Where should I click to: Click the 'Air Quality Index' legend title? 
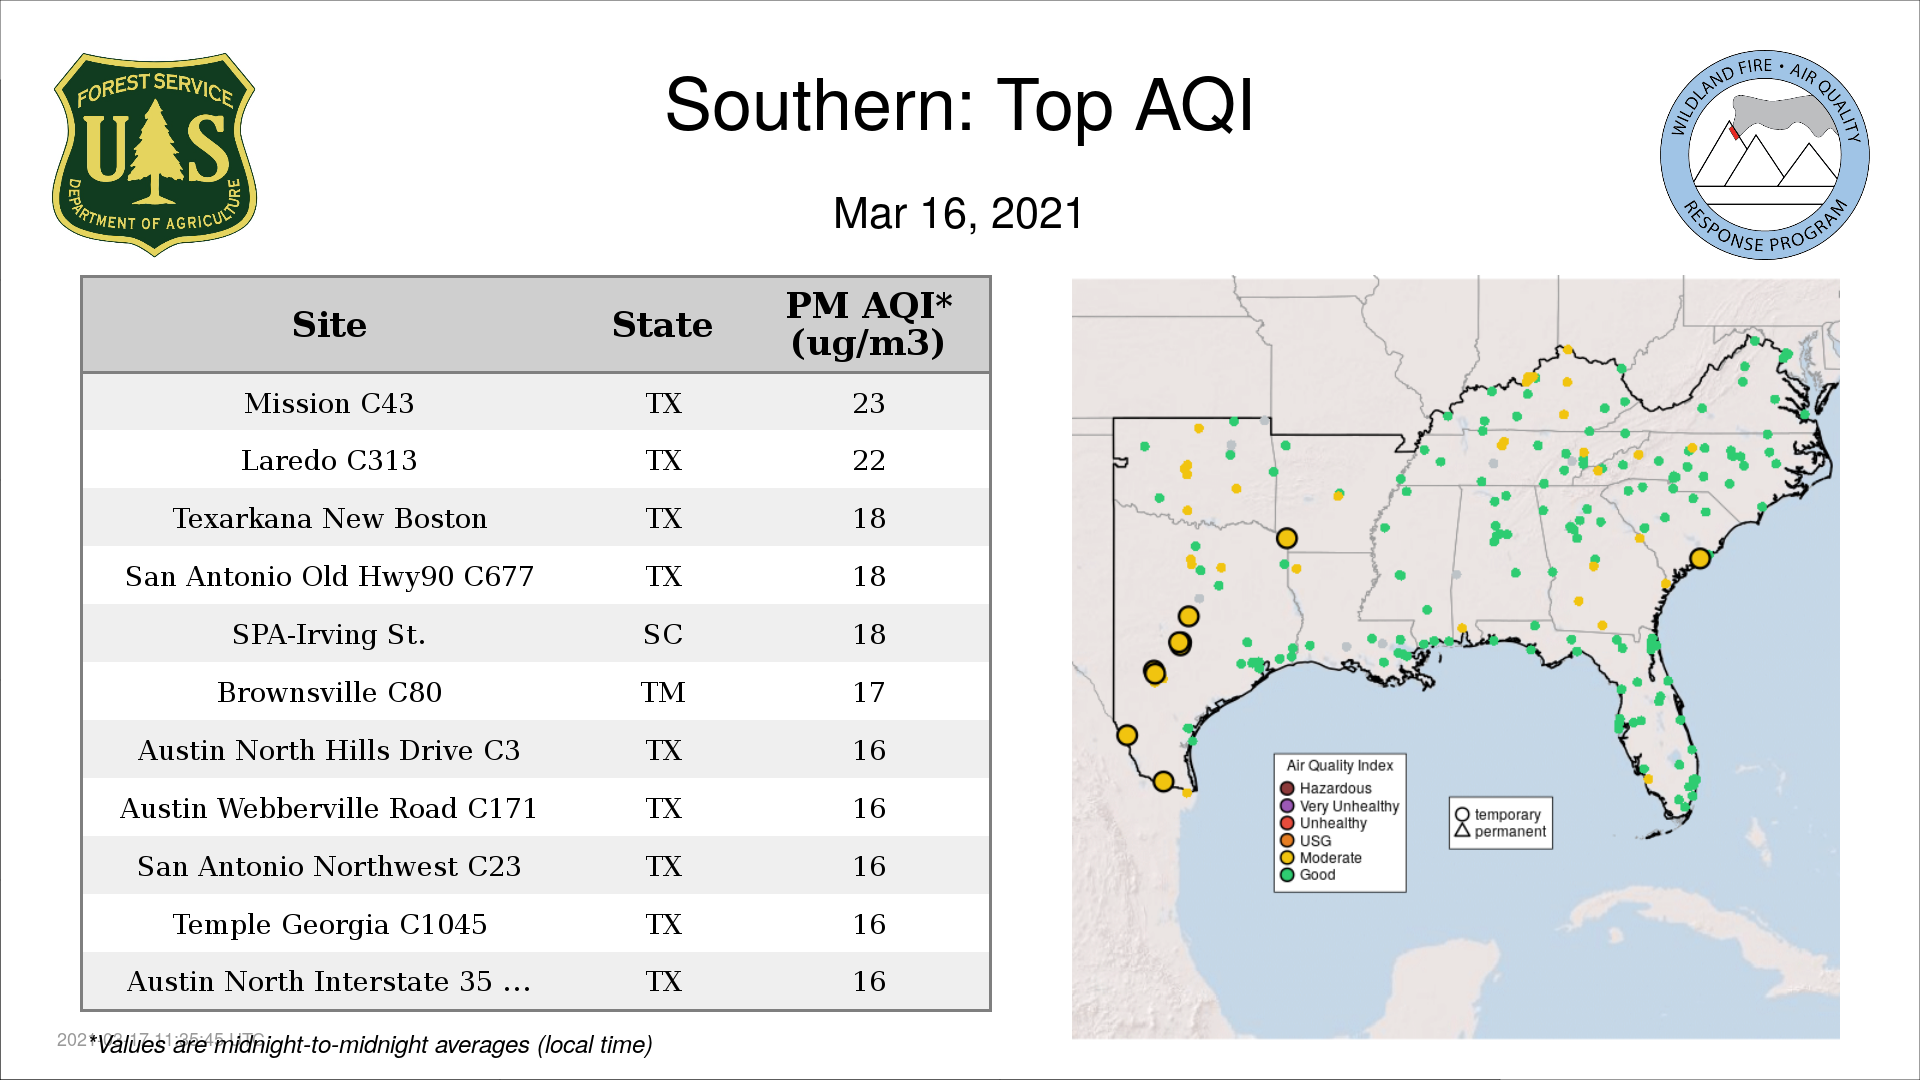(1339, 765)
